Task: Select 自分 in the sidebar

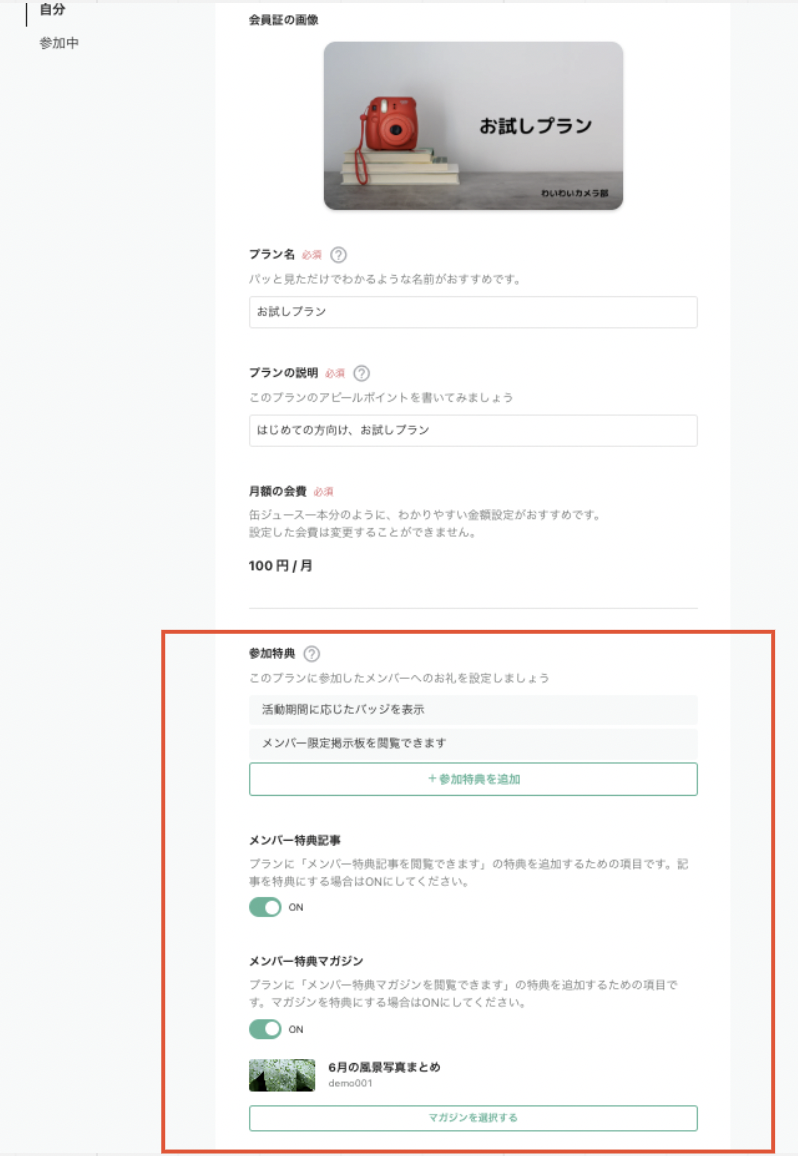Action: point(52,10)
